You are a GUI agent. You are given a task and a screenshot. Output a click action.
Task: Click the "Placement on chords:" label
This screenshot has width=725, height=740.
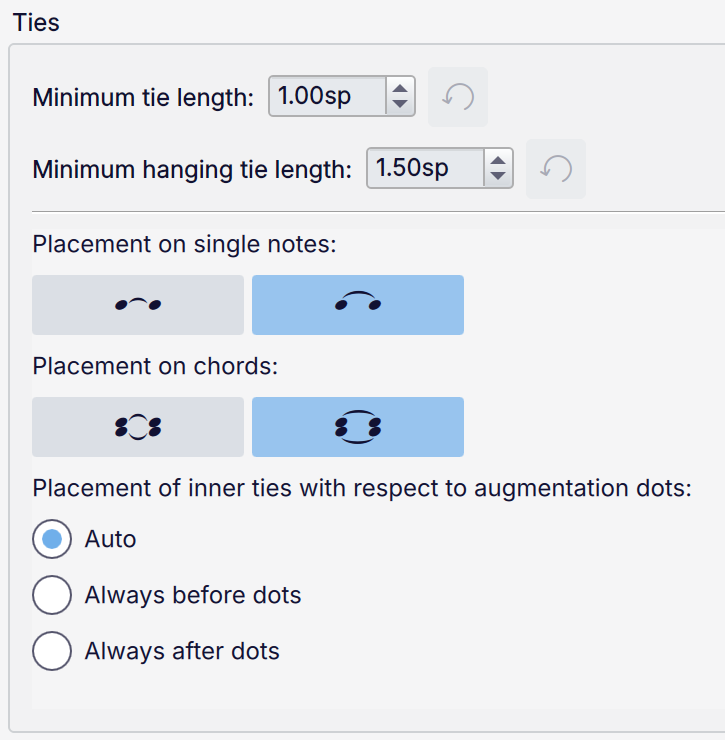click(154, 367)
